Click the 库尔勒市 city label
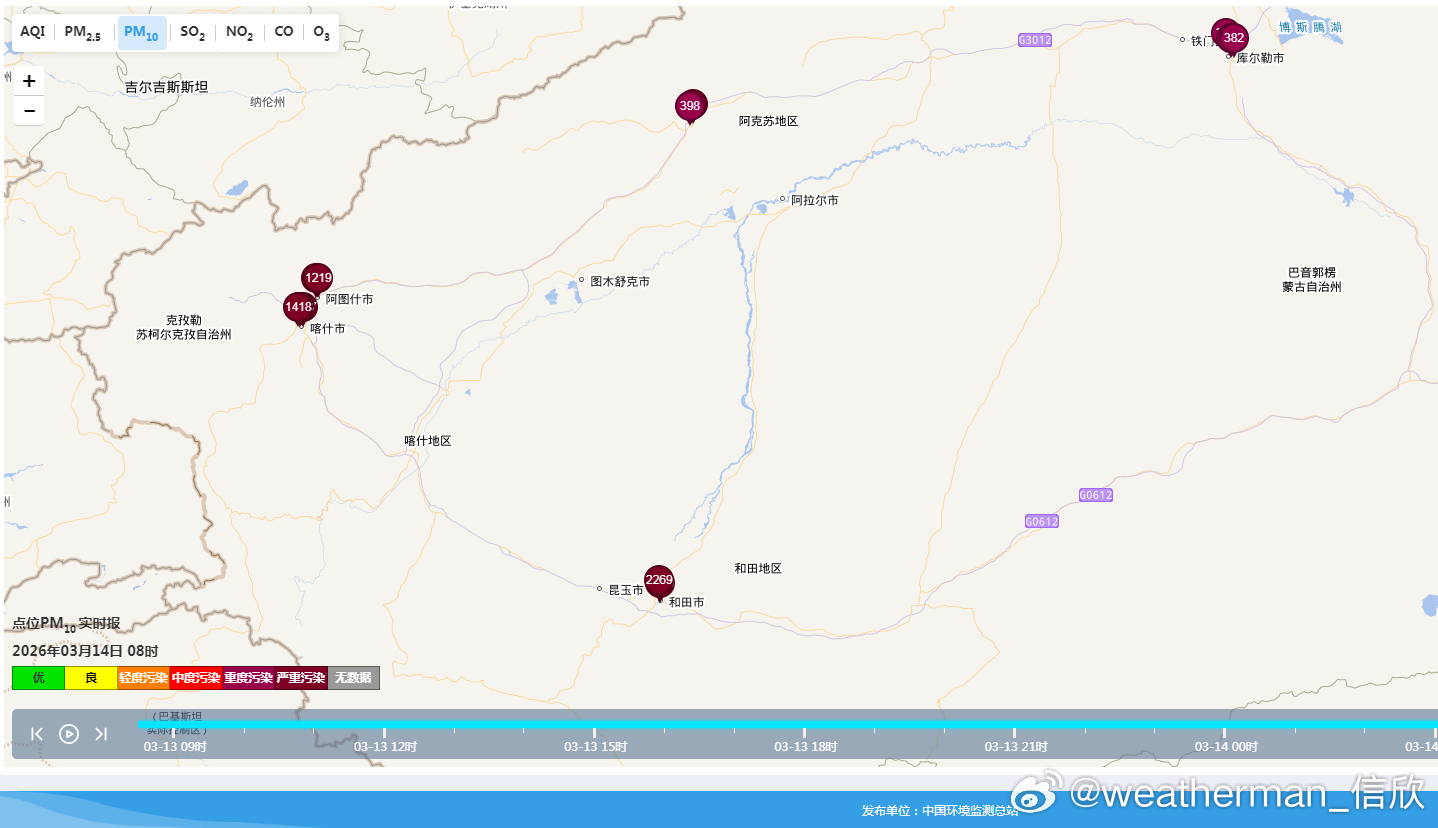The height and width of the screenshot is (828, 1438). click(x=1260, y=58)
